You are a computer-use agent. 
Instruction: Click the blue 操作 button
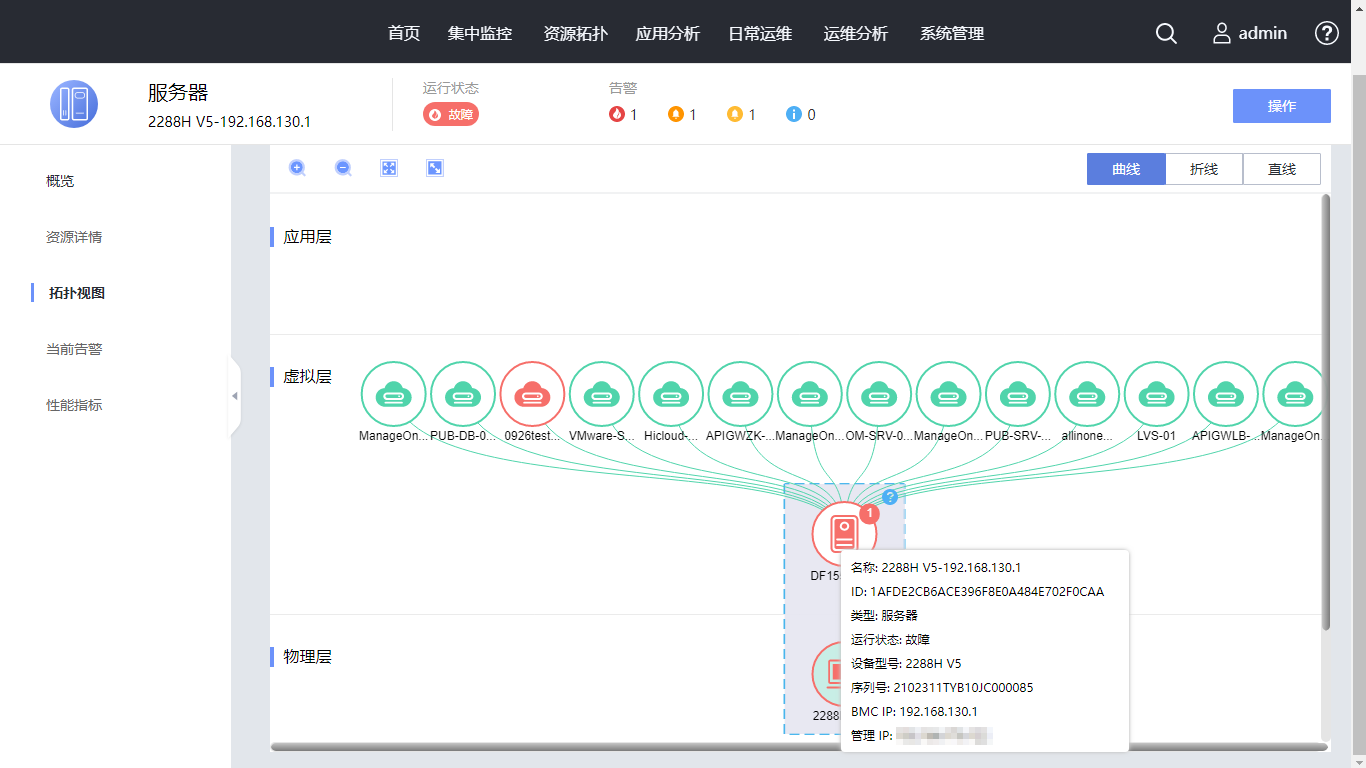pyautogui.click(x=1281, y=106)
